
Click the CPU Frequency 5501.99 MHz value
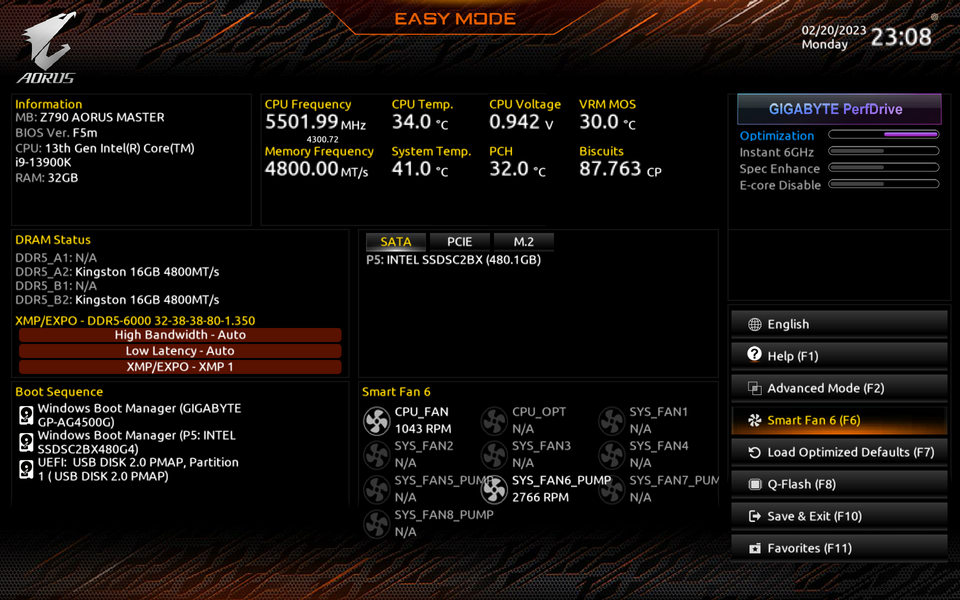(315, 122)
